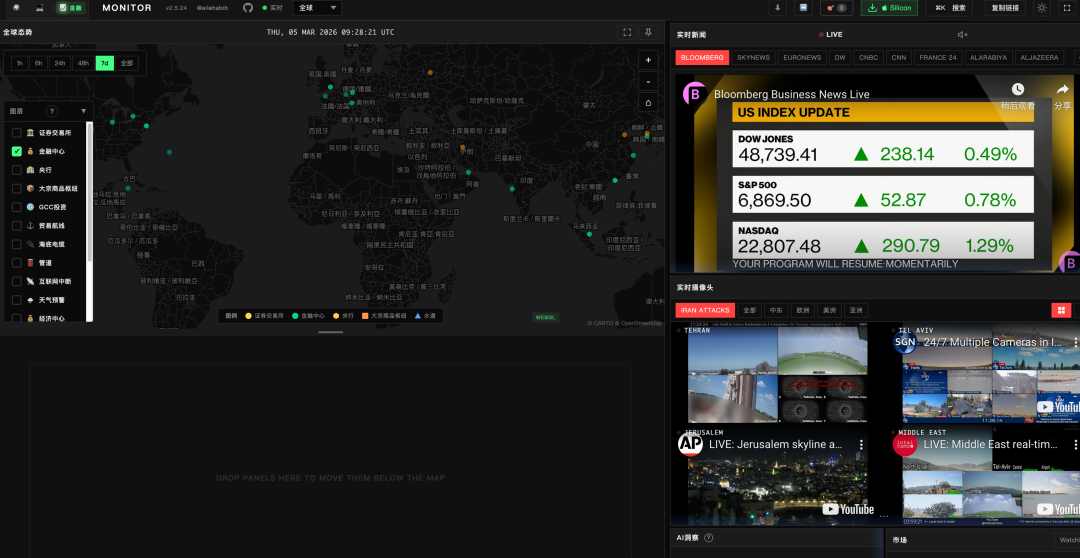The height and width of the screenshot is (558, 1080).
Task: Select the BLOOMBERG news channel tab
Action: pos(701,57)
